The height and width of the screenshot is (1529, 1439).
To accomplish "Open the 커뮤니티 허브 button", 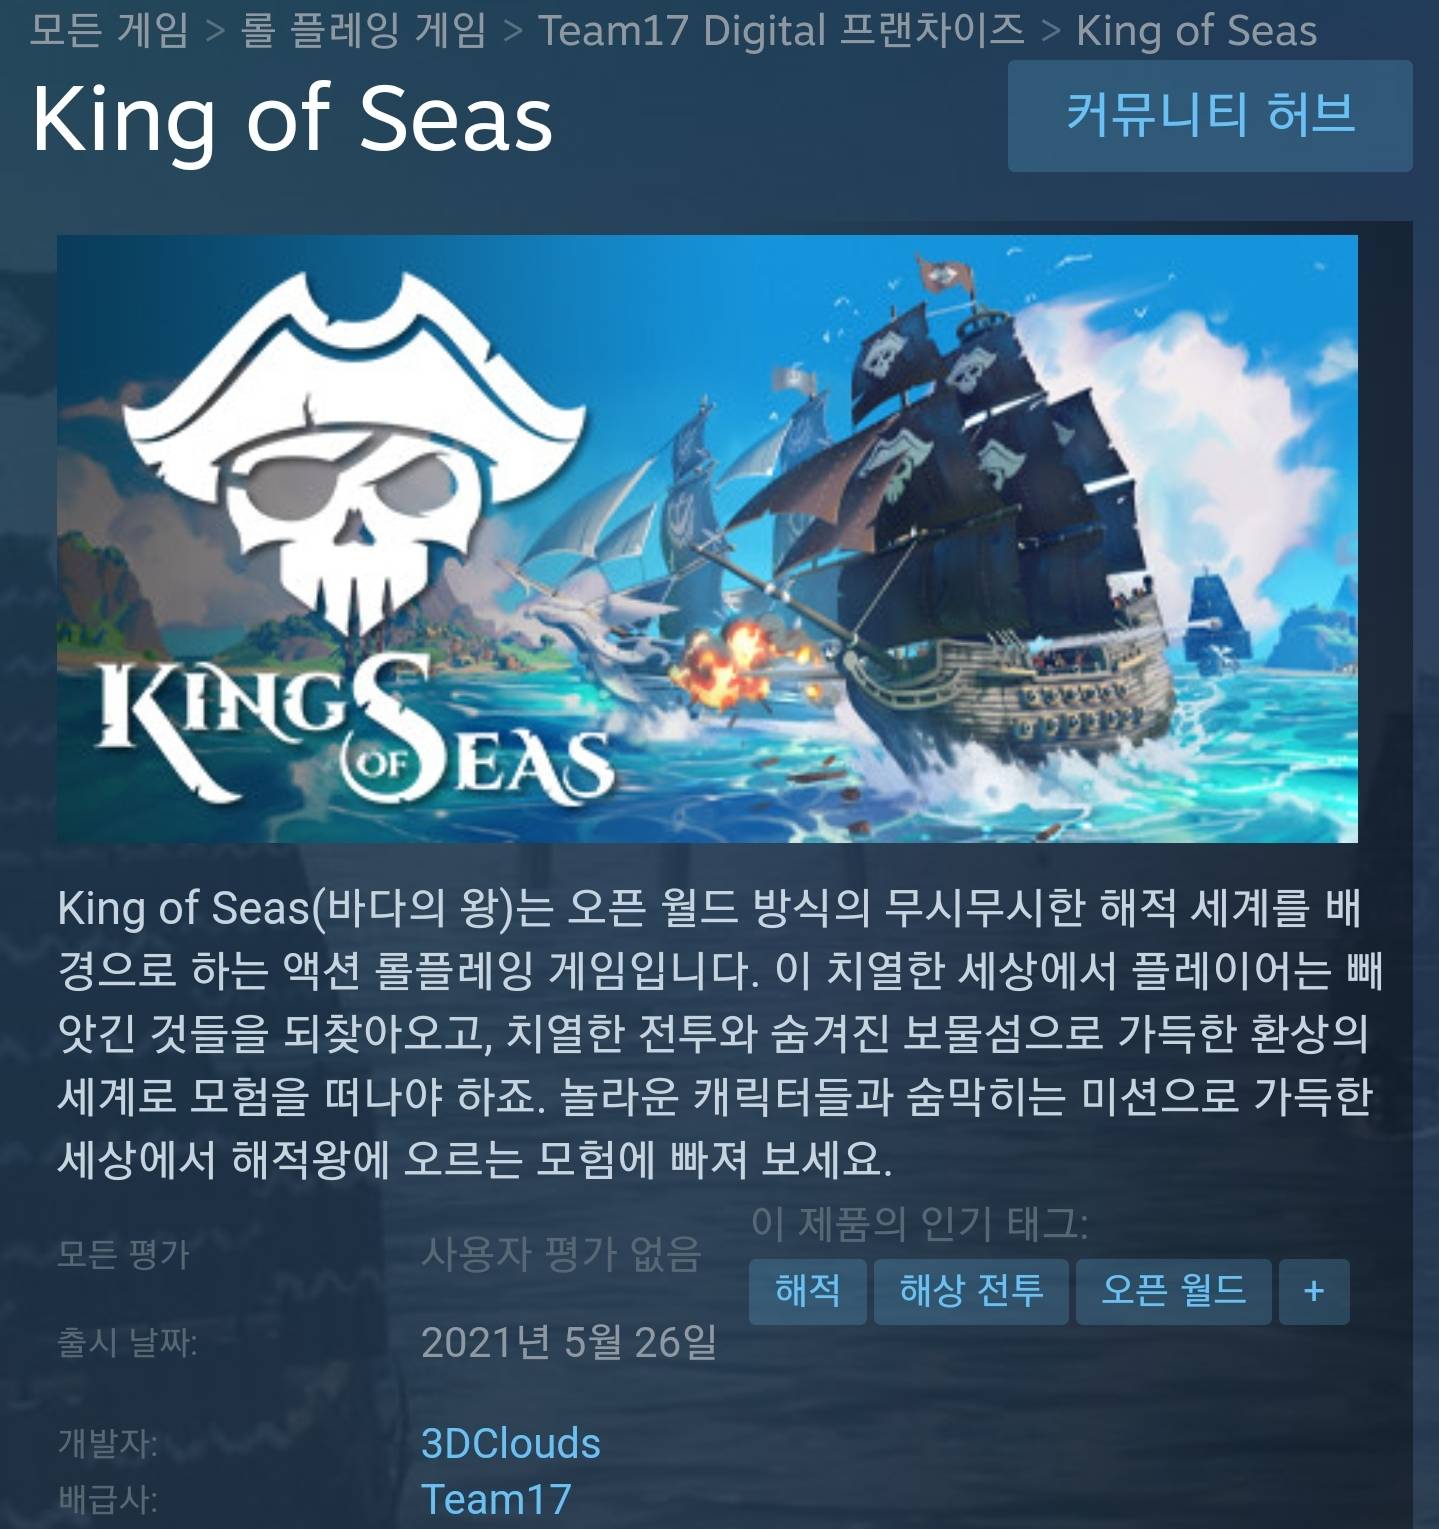I will pos(1210,116).
